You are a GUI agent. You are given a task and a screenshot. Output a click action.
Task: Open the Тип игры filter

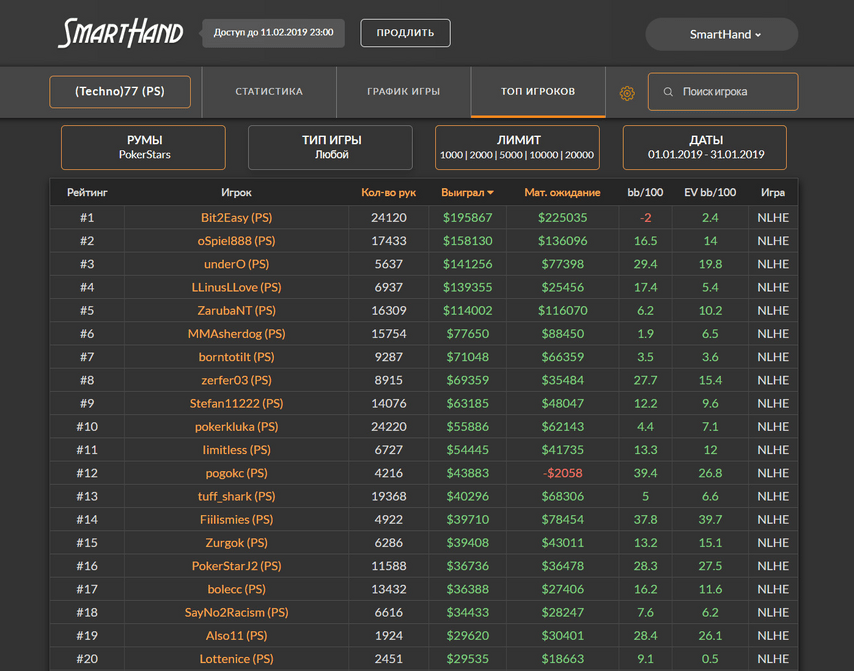point(331,148)
